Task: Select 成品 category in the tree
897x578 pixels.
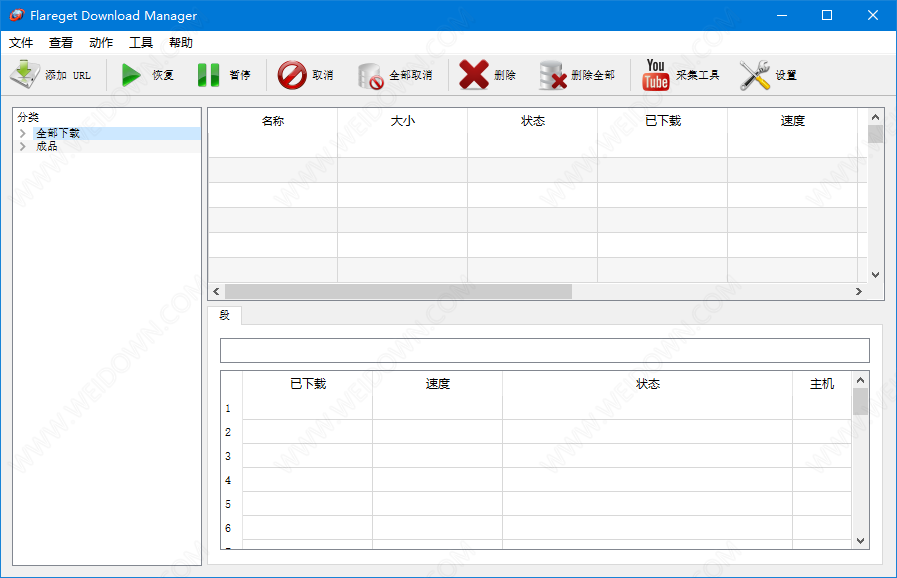Action: pyautogui.click(x=47, y=147)
